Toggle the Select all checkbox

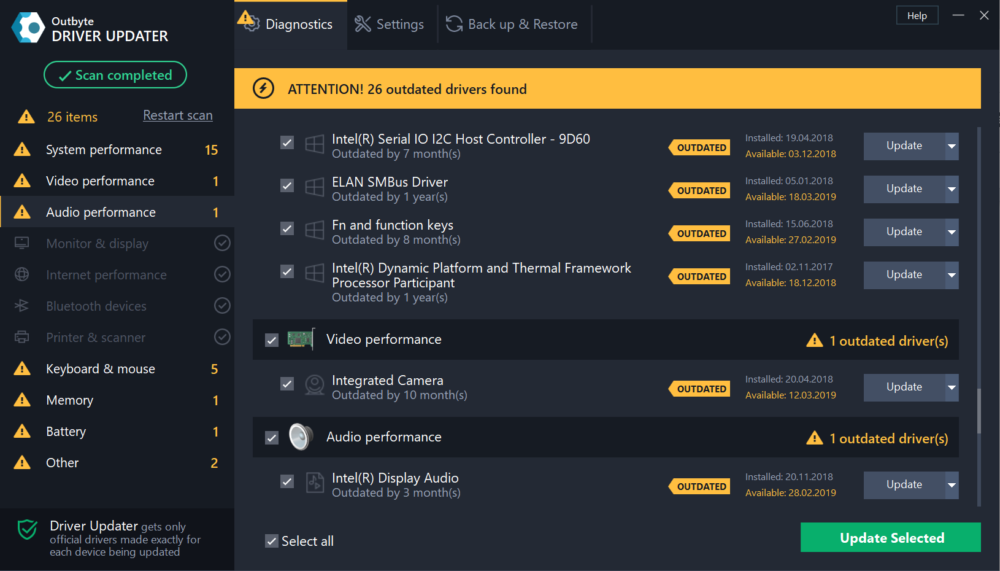pos(272,541)
